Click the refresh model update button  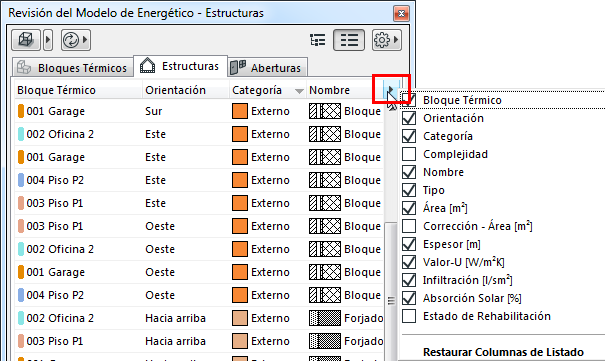click(x=76, y=40)
